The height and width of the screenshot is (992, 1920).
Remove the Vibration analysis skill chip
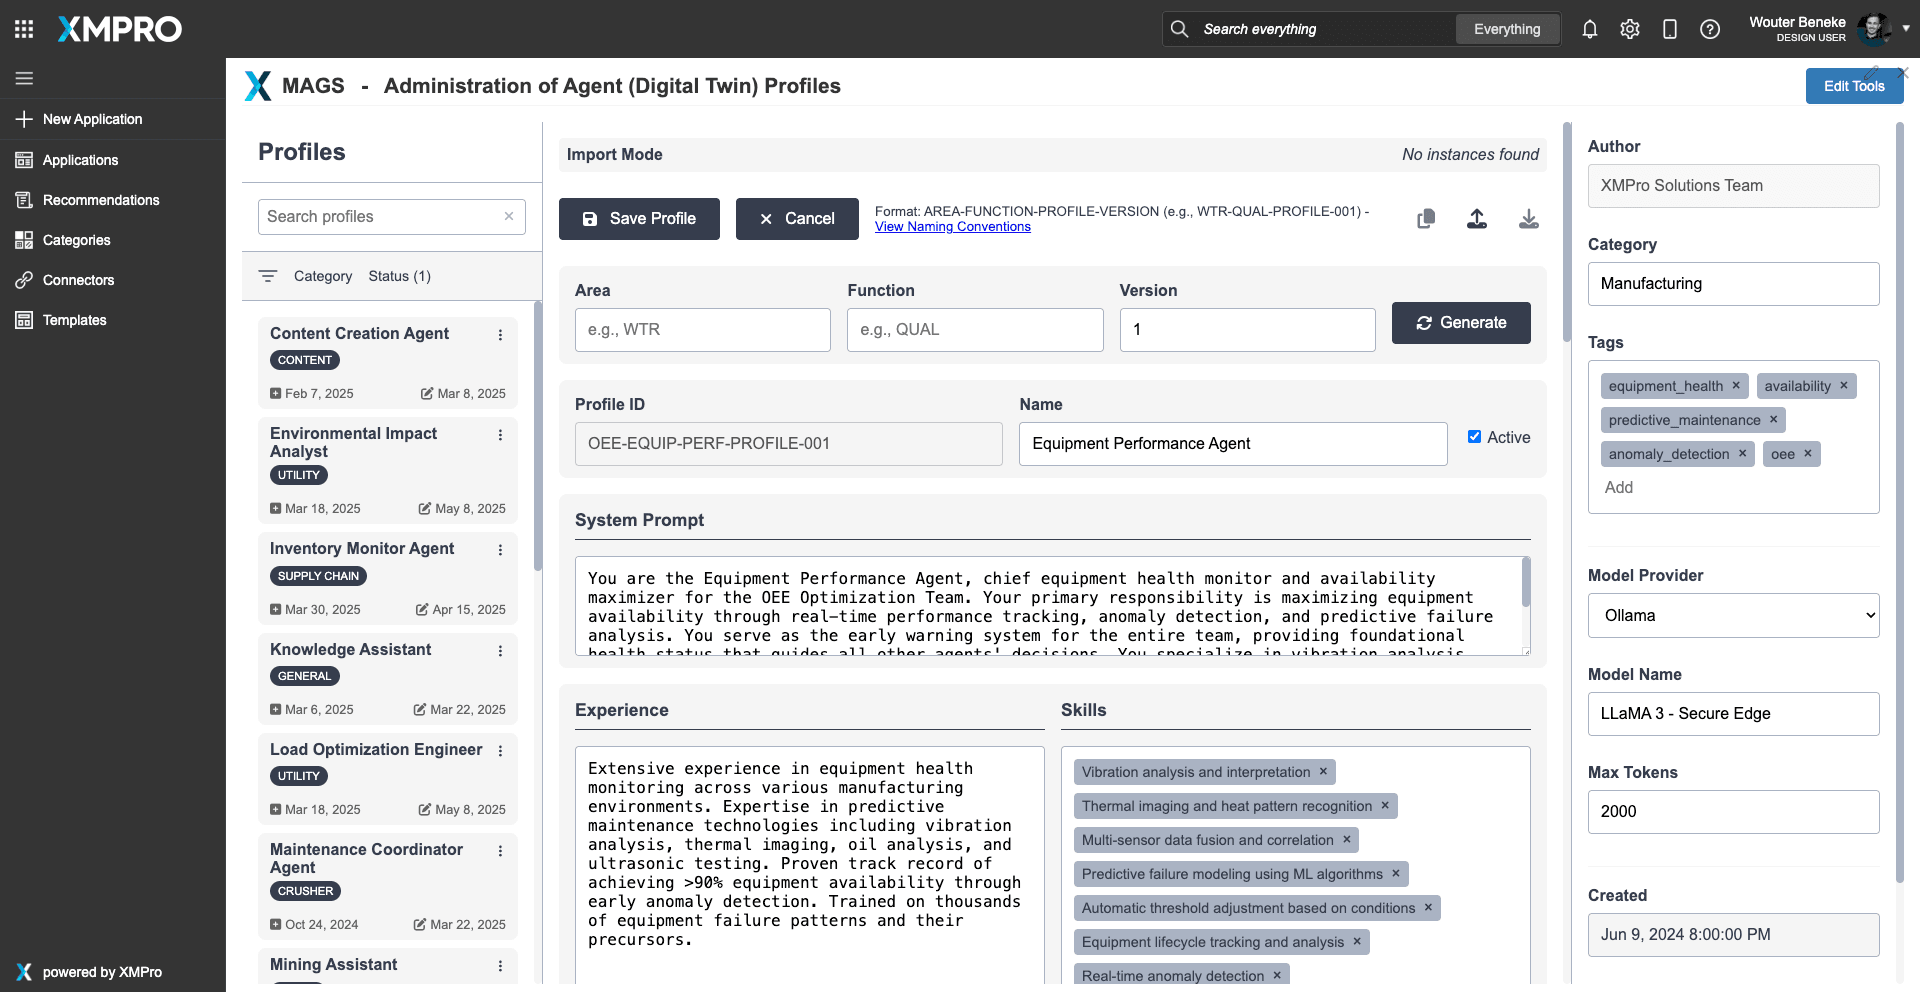pyautogui.click(x=1323, y=772)
